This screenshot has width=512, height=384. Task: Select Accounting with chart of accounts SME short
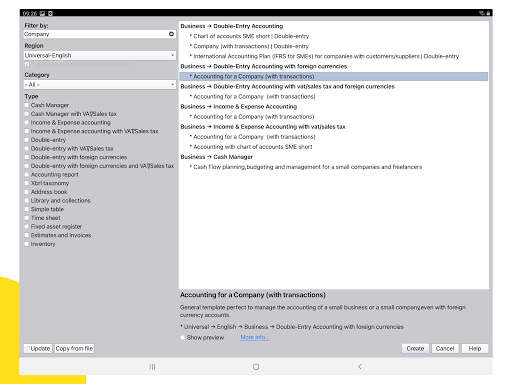[253, 147]
